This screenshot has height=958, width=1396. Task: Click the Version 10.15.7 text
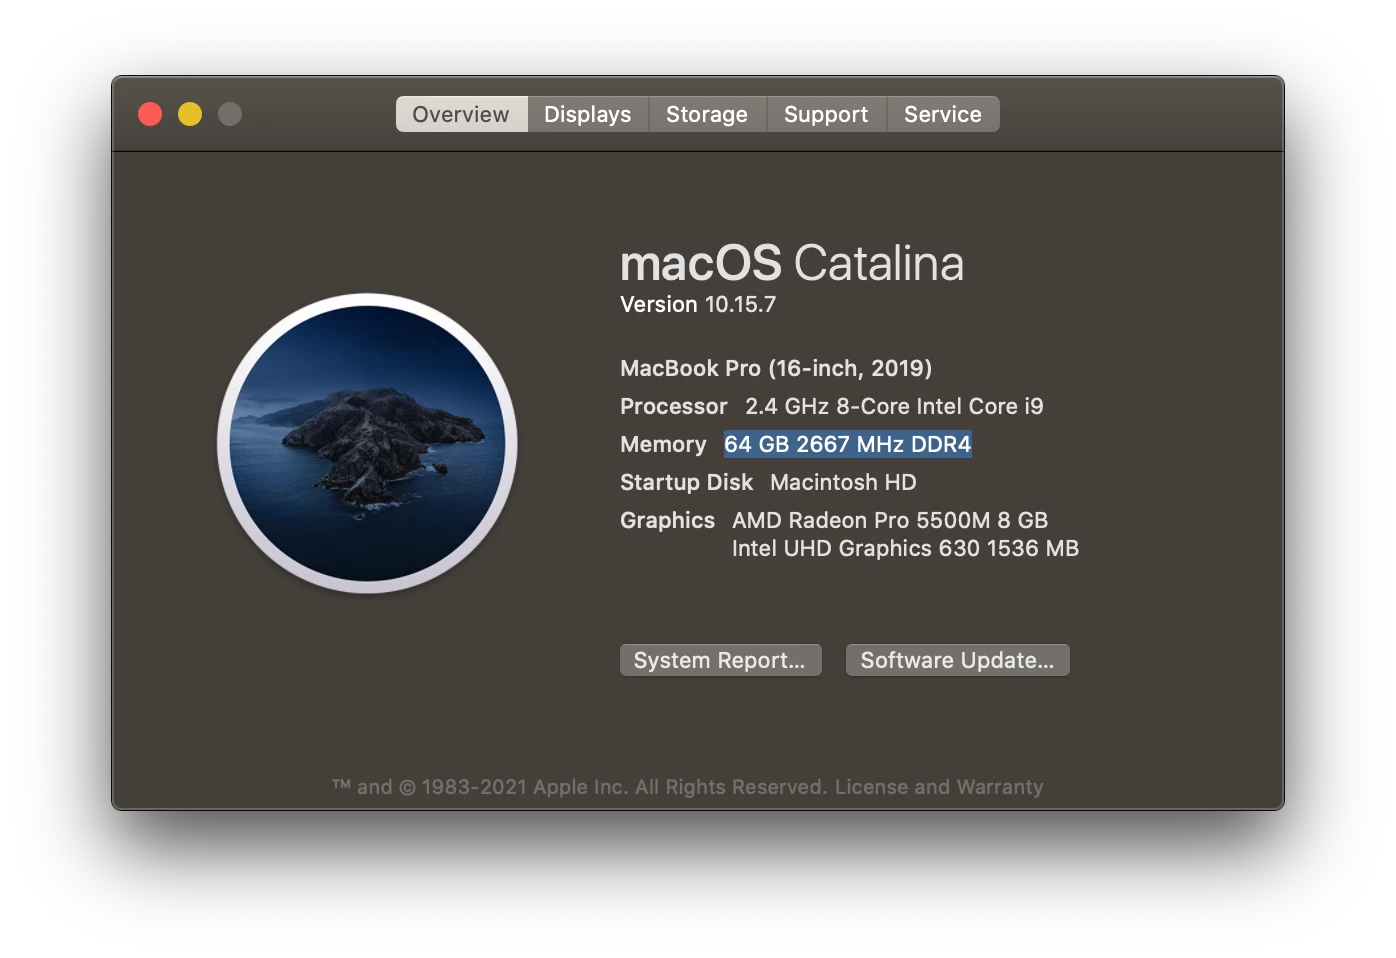(x=698, y=304)
